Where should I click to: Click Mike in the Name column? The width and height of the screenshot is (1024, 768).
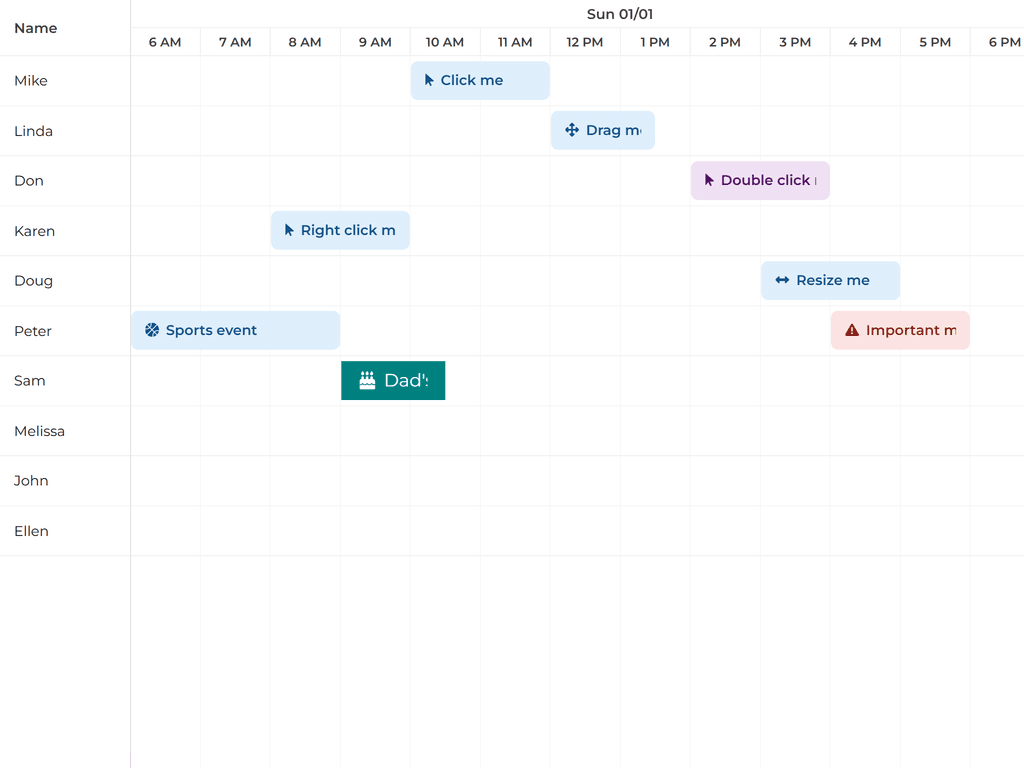[31, 81]
